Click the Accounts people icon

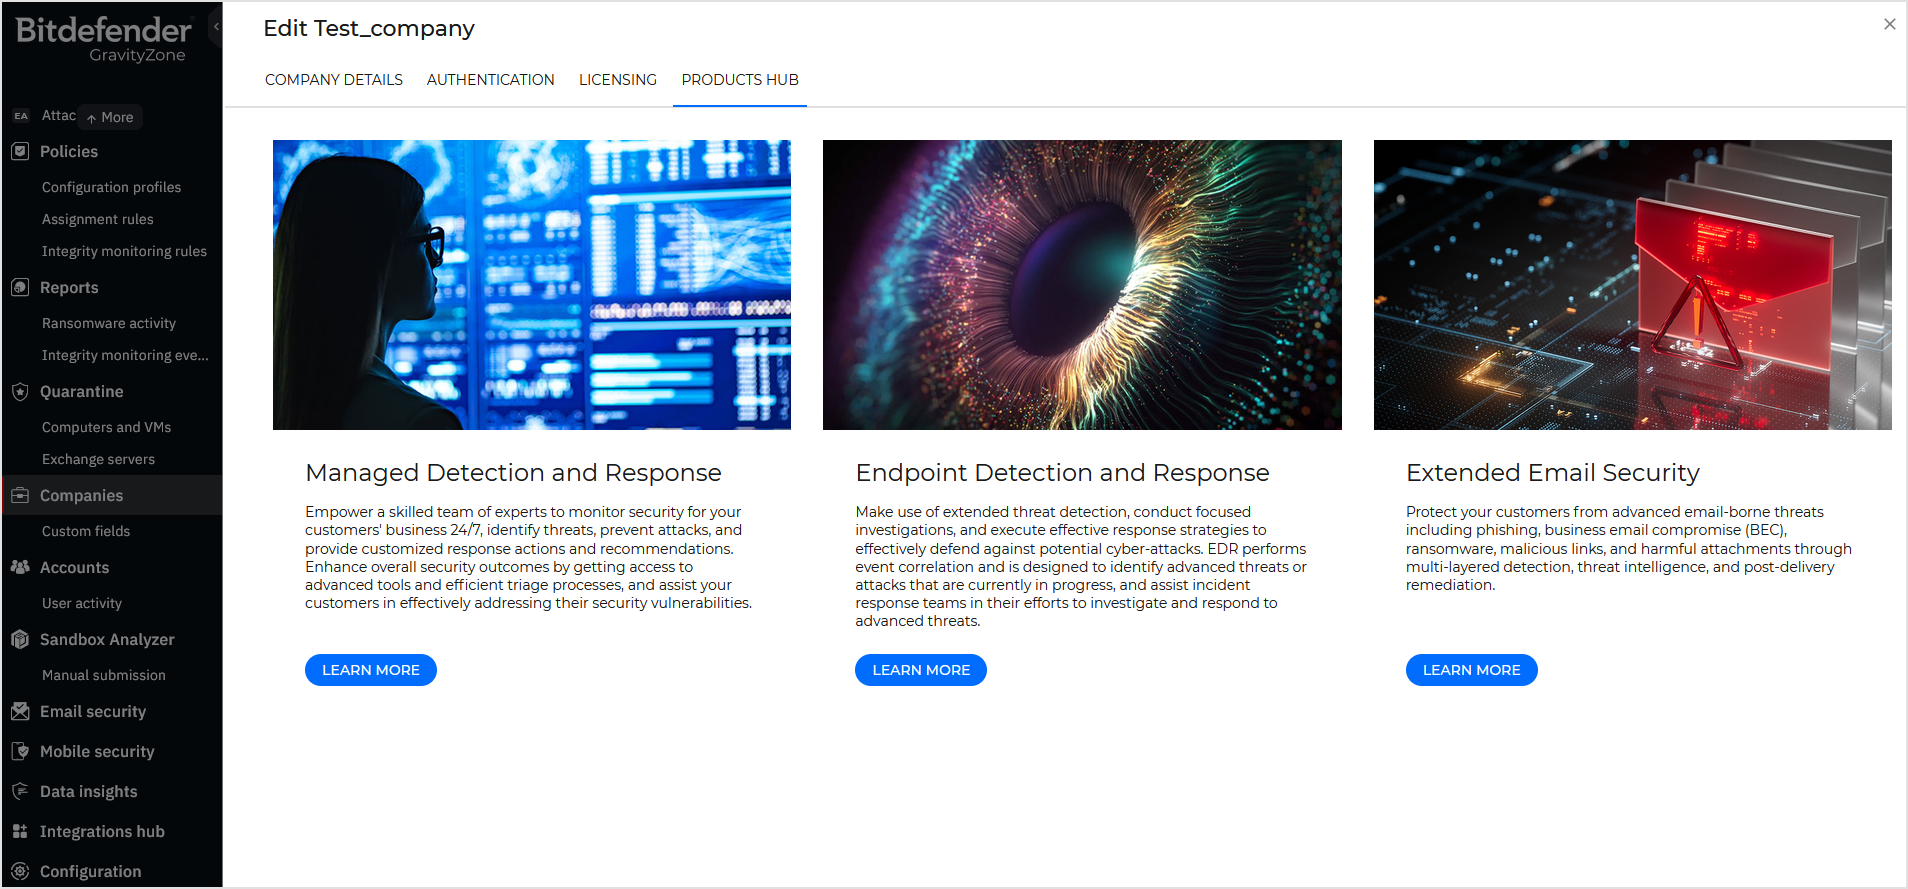coord(20,567)
